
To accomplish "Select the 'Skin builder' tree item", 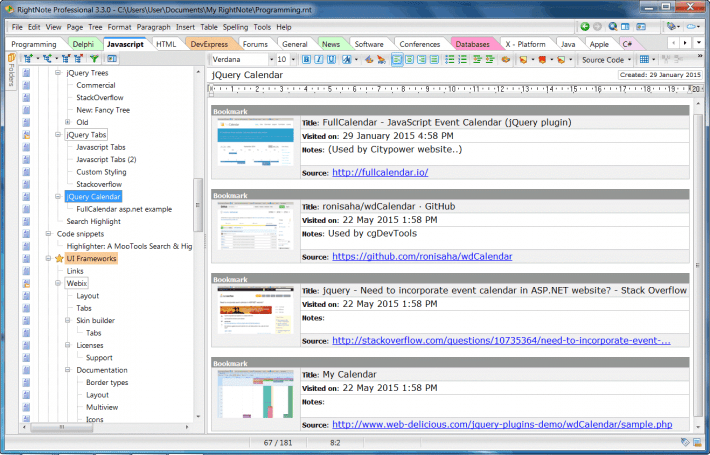I will pos(96,320).
